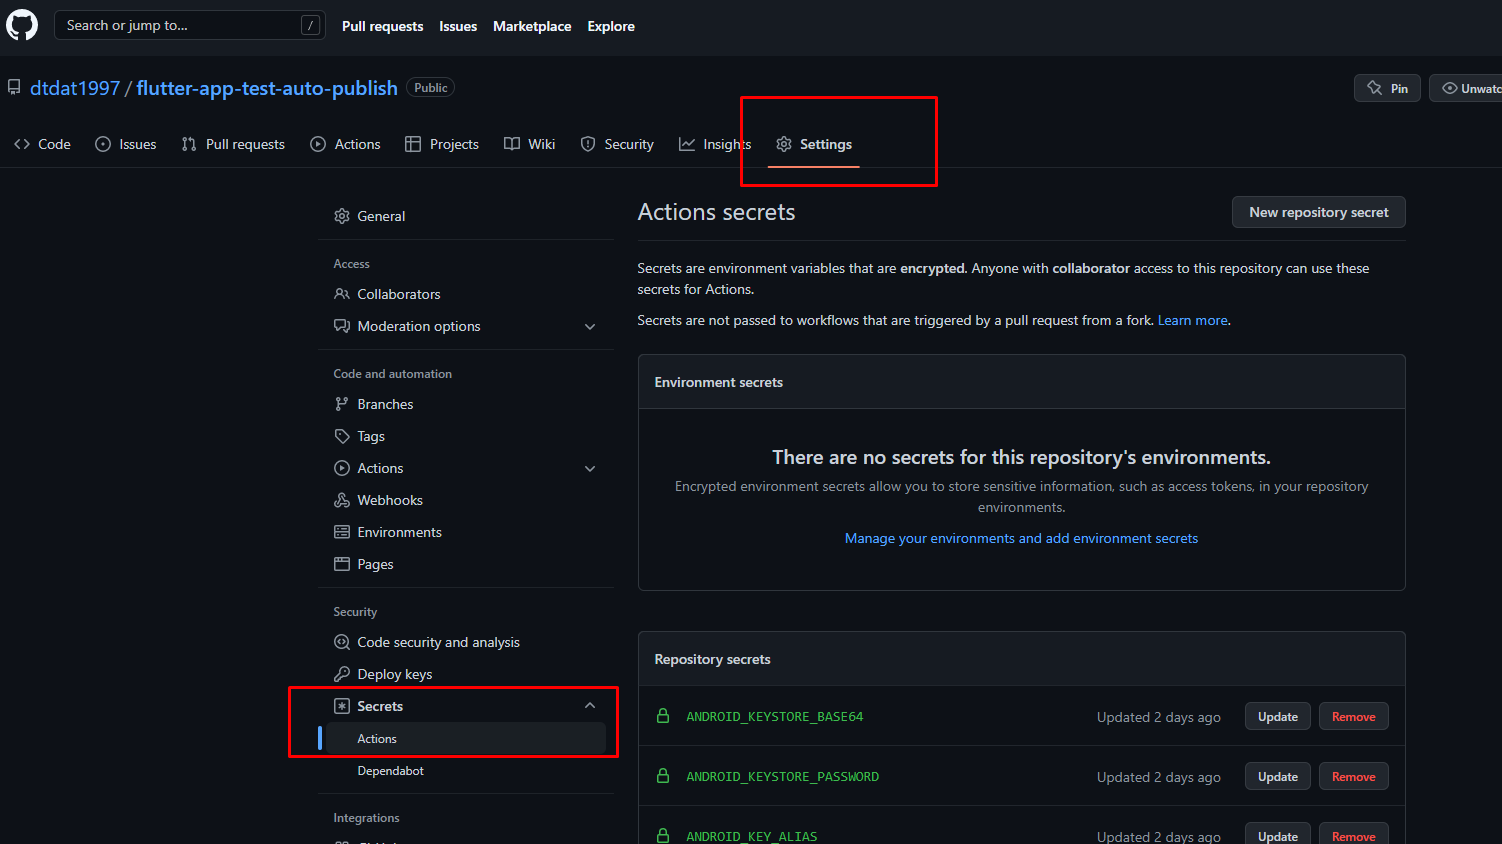Click the Branches icon in sidebar
The image size is (1502, 844).
coord(342,404)
